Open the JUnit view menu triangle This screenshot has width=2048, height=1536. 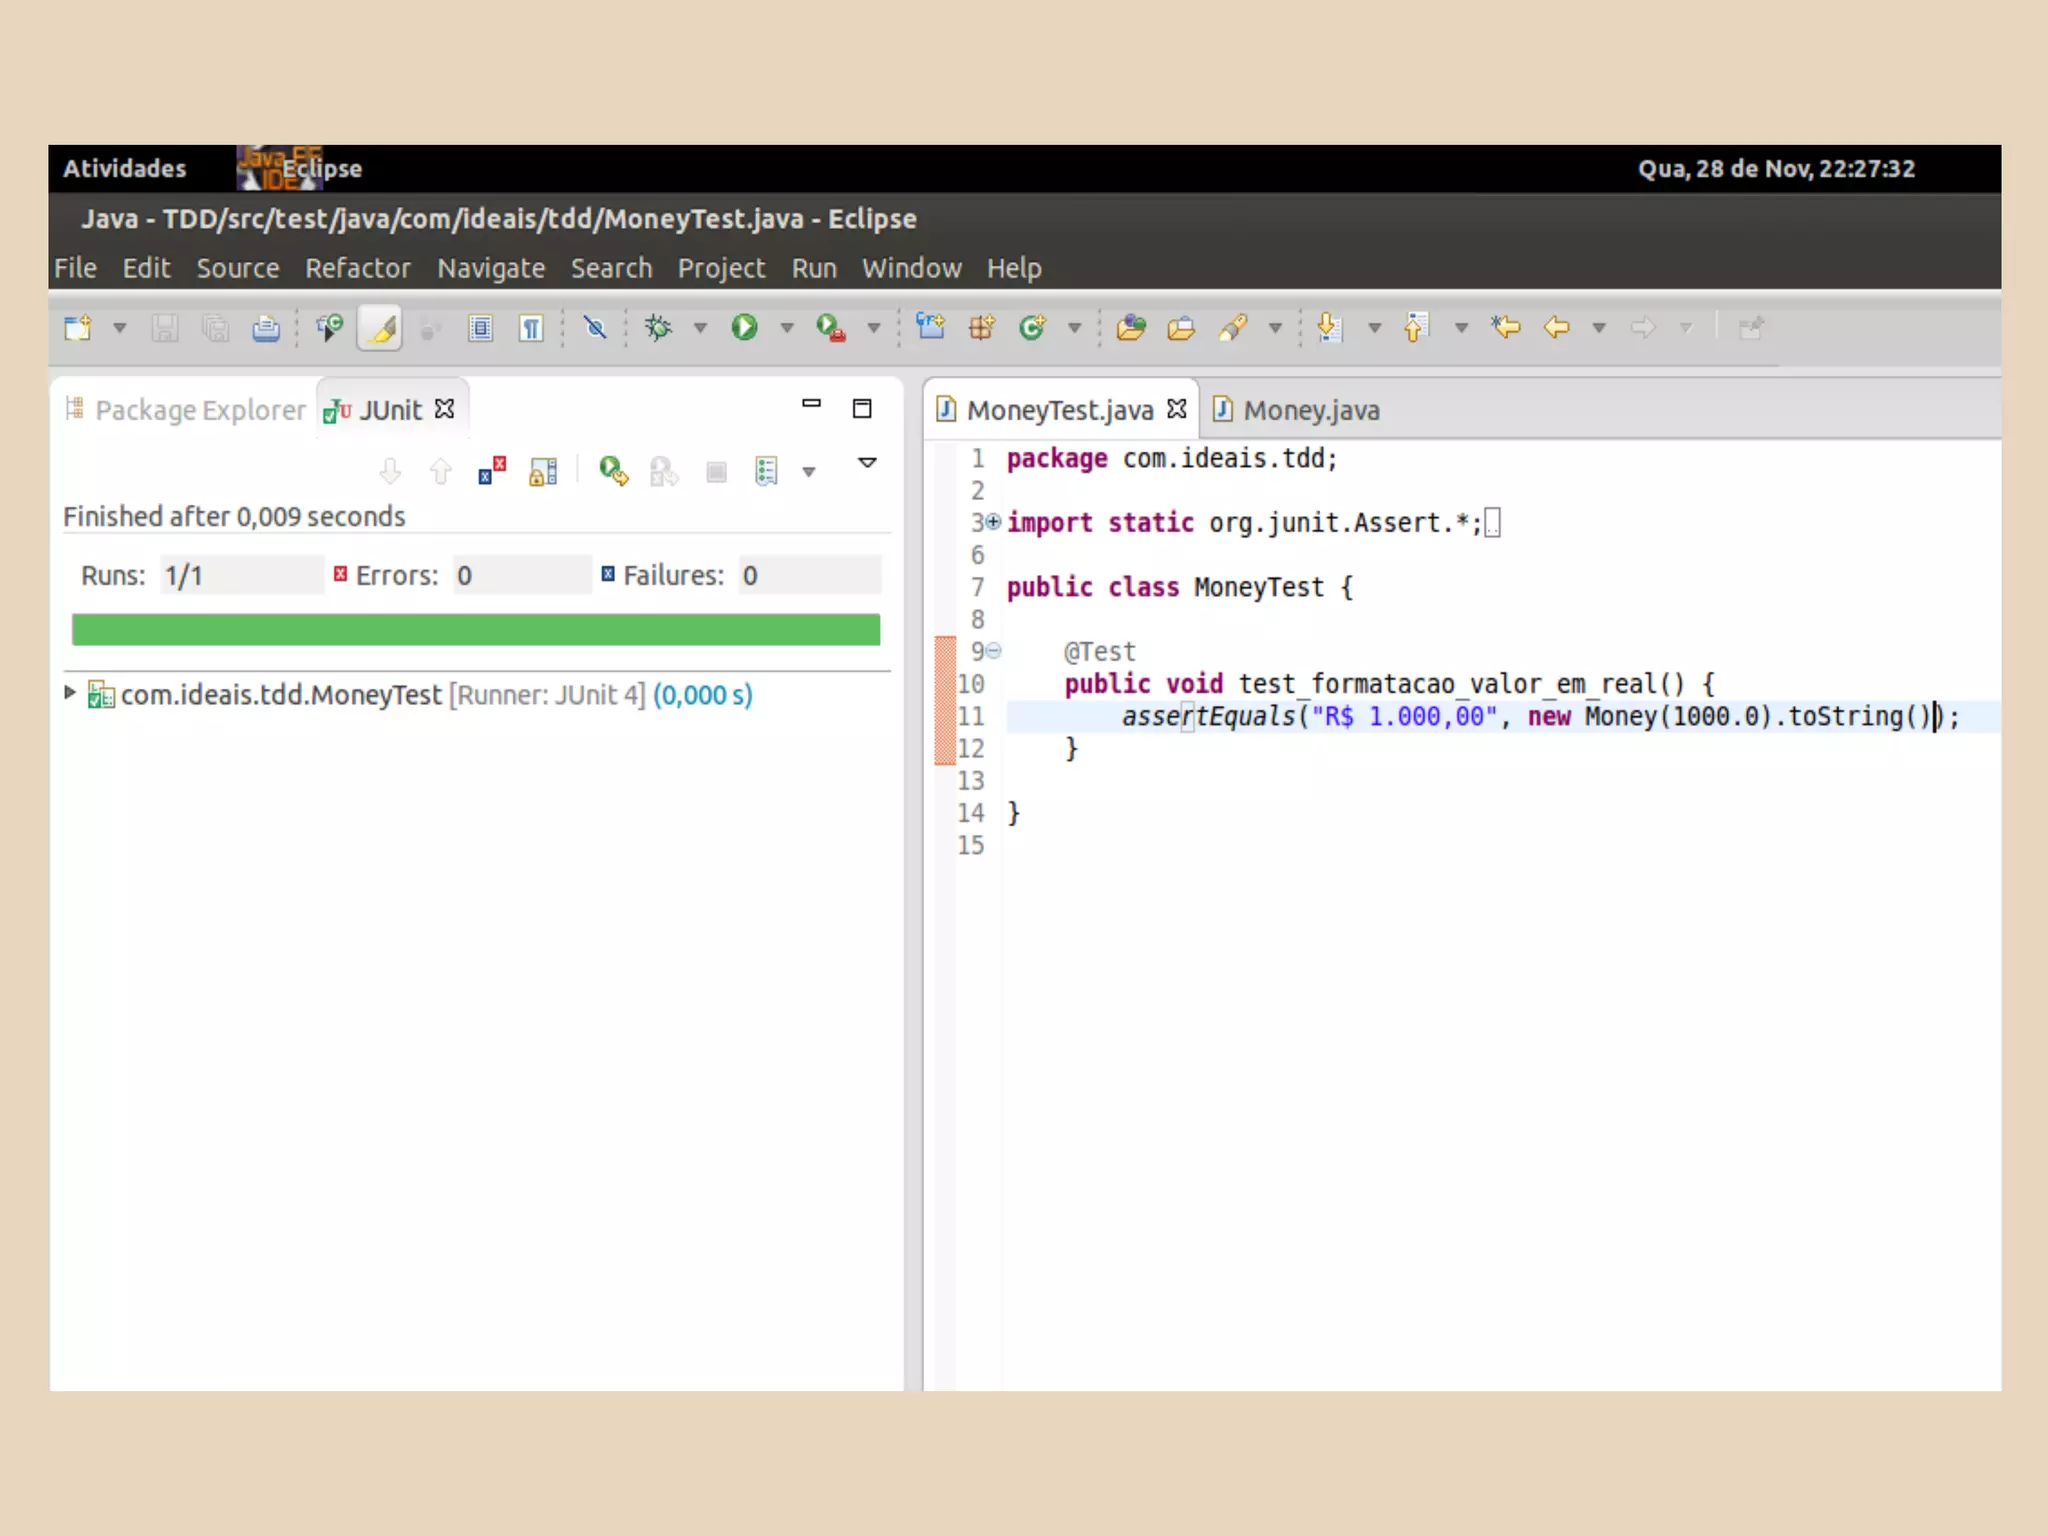(867, 463)
